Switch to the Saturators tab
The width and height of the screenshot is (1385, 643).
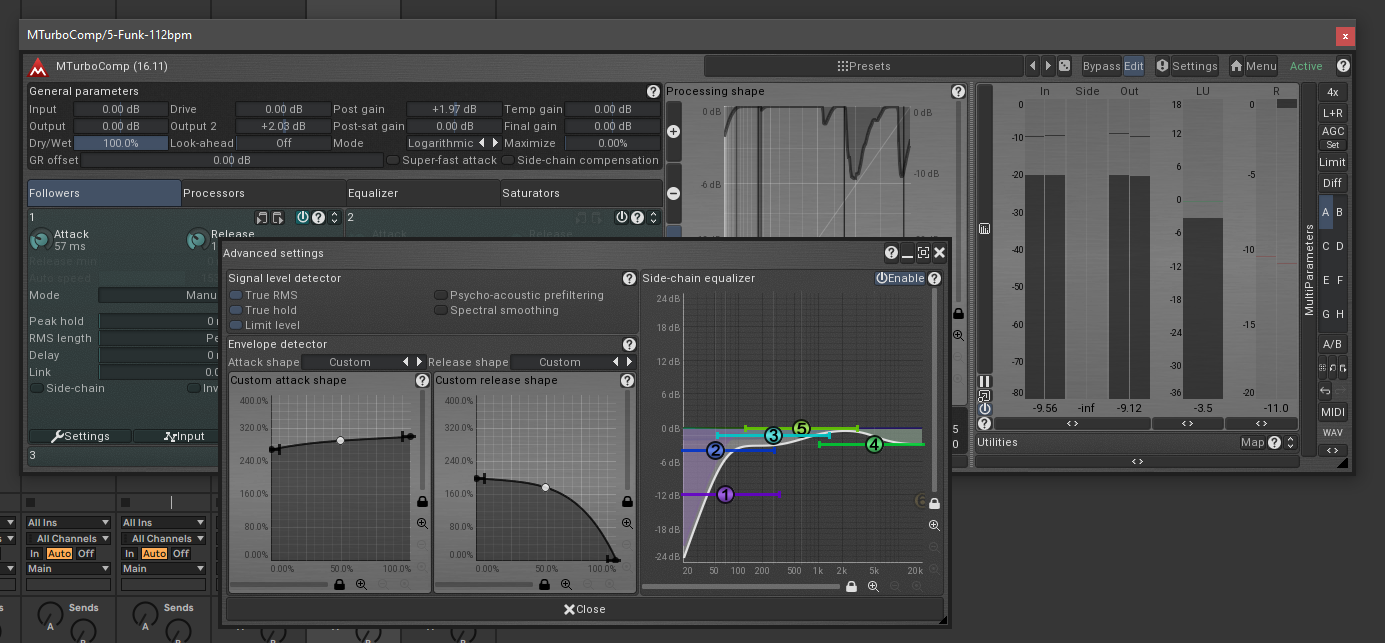[x=580, y=193]
